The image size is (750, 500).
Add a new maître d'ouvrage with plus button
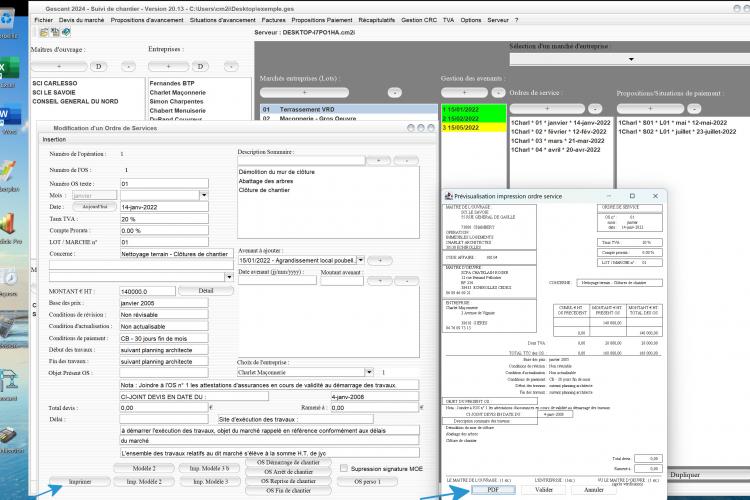59,67
